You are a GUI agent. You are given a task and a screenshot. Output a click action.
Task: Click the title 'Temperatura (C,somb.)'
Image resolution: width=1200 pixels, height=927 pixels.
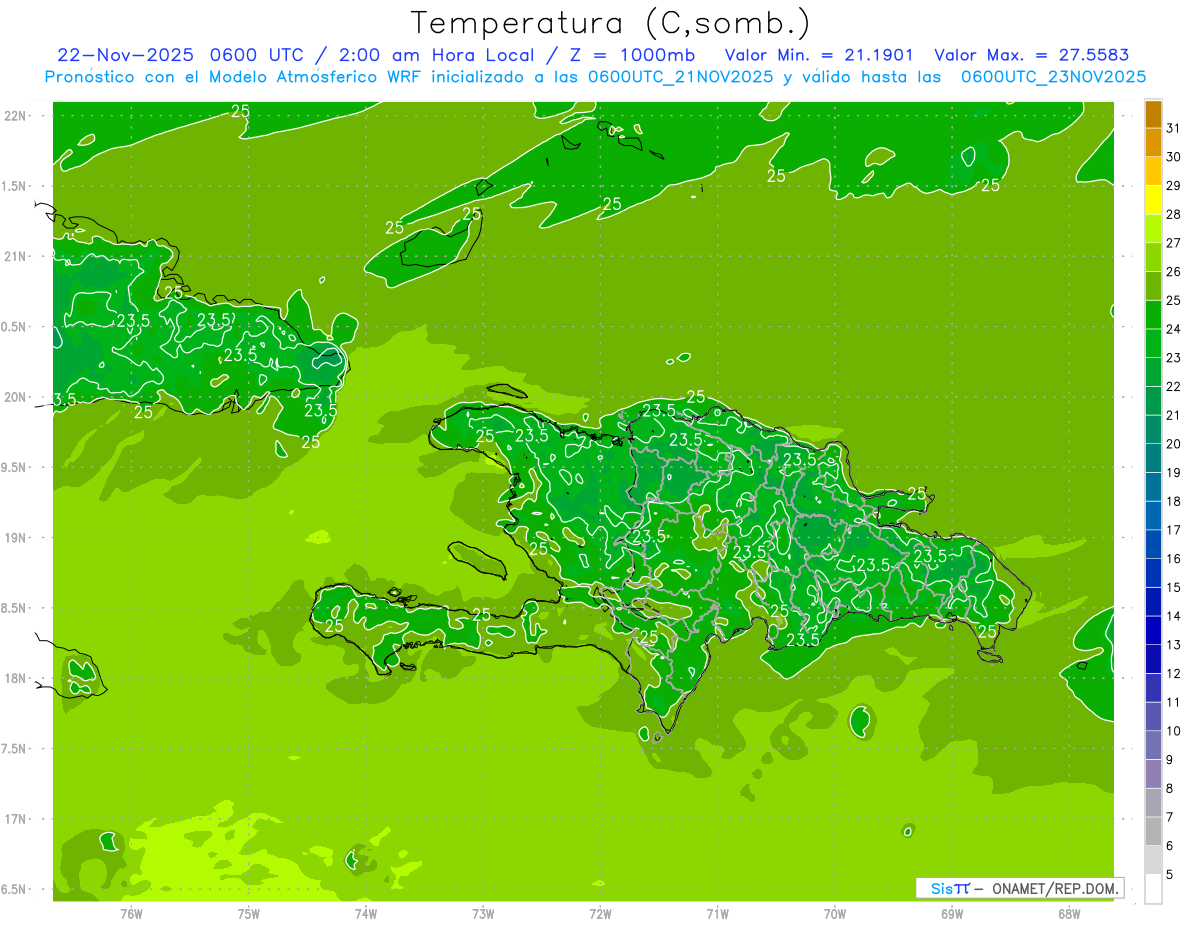point(611,24)
